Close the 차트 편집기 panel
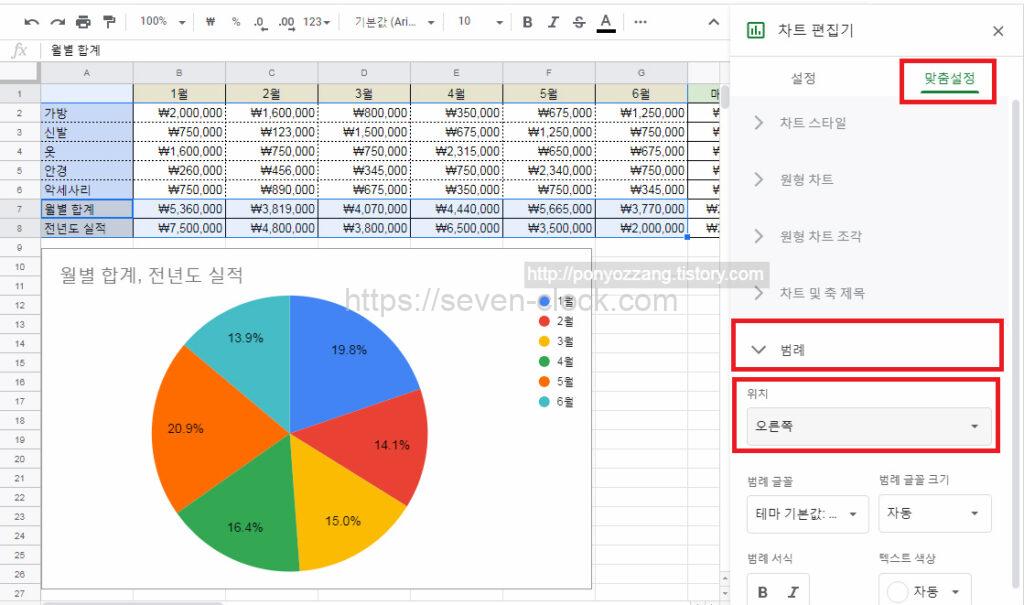 998,31
